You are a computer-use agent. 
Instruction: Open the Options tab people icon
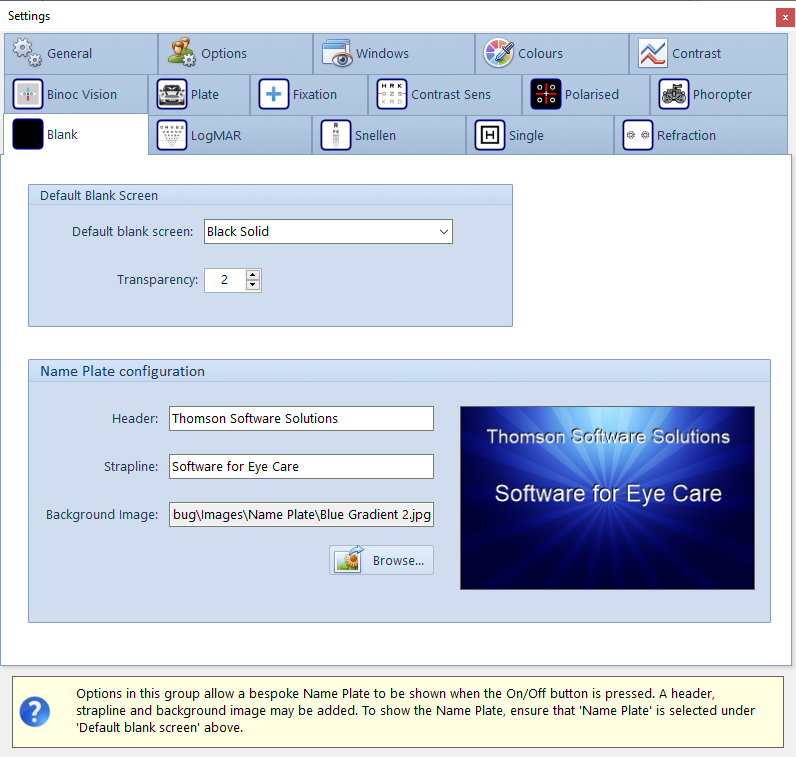(182, 53)
